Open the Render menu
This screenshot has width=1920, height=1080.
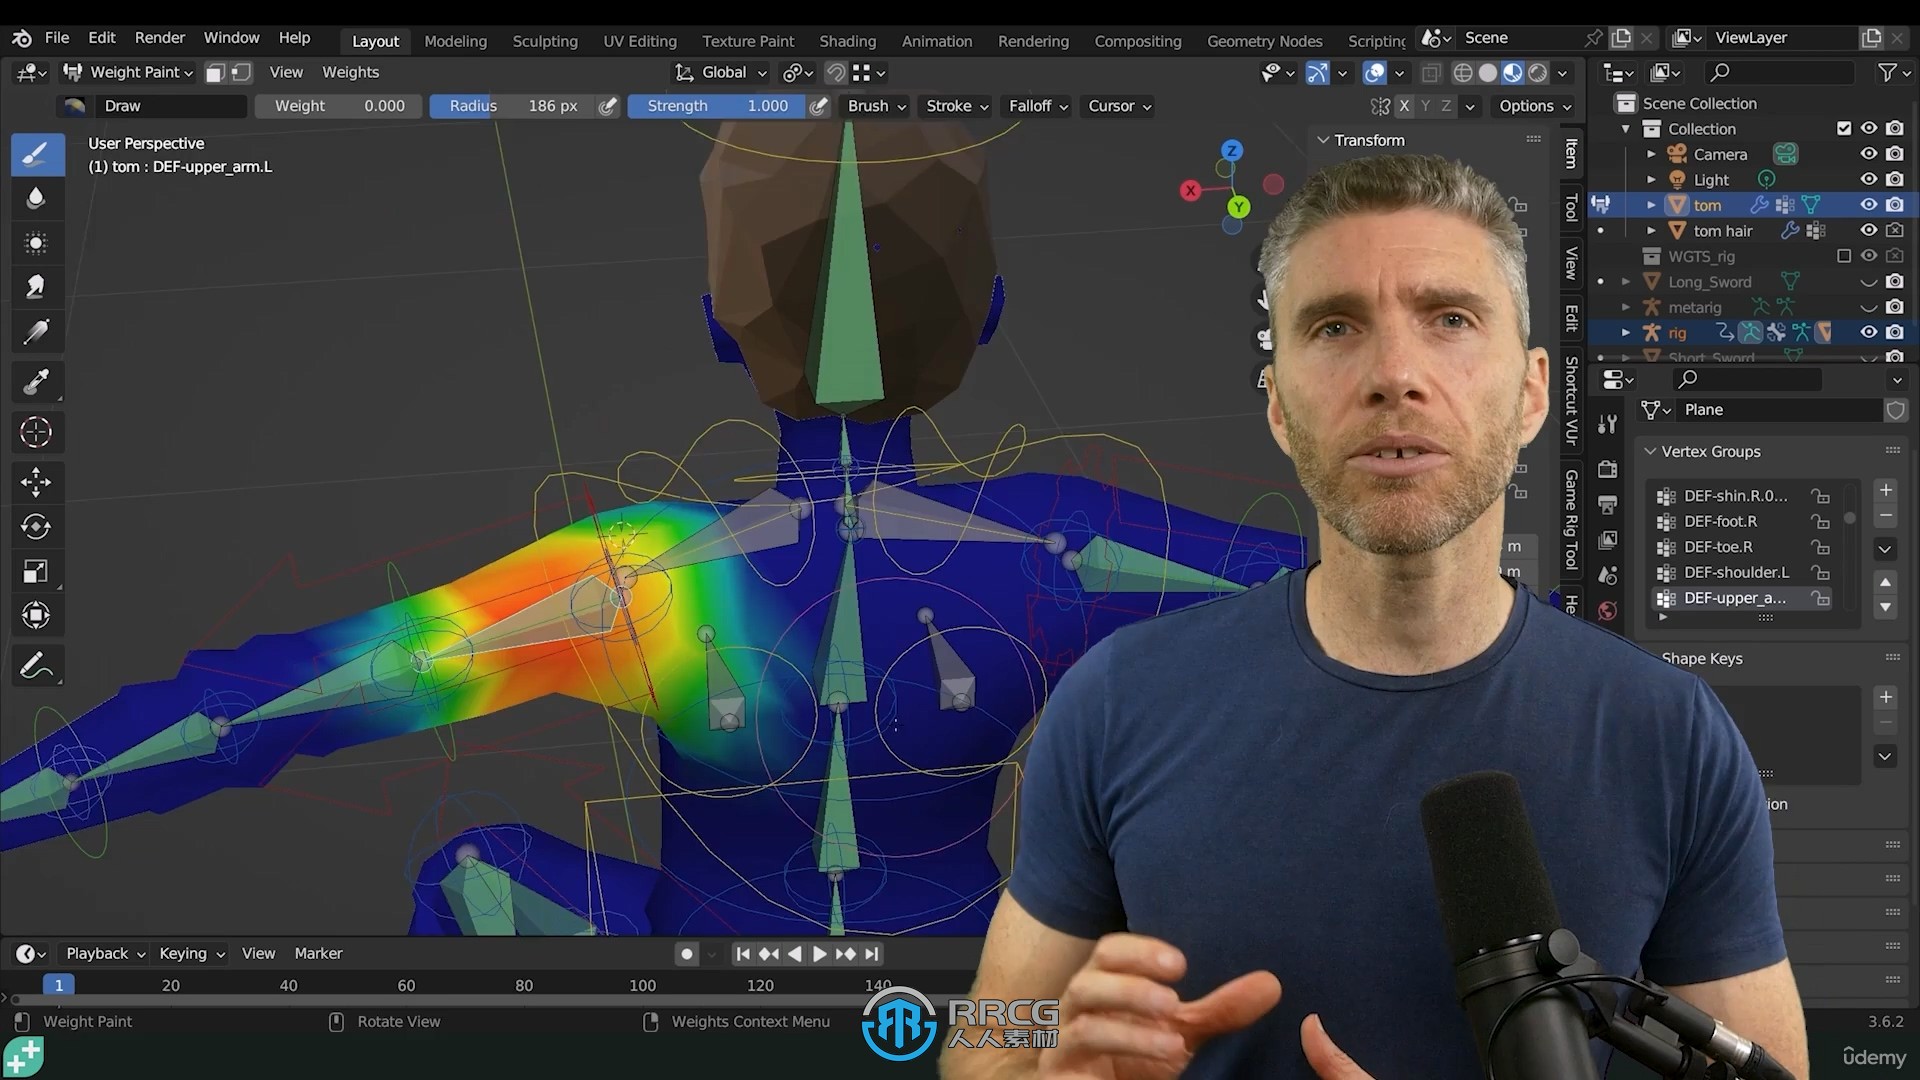(160, 38)
